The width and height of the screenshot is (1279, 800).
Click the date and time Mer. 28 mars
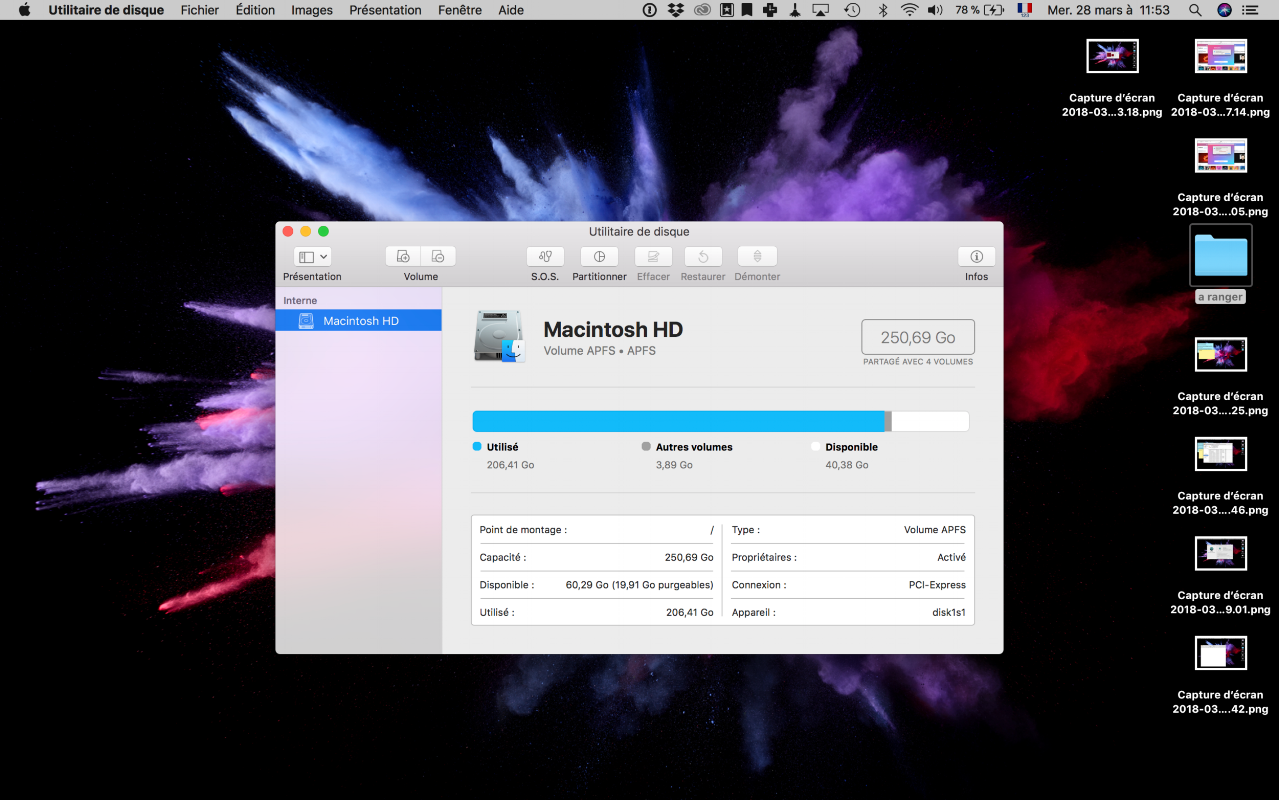(1108, 10)
